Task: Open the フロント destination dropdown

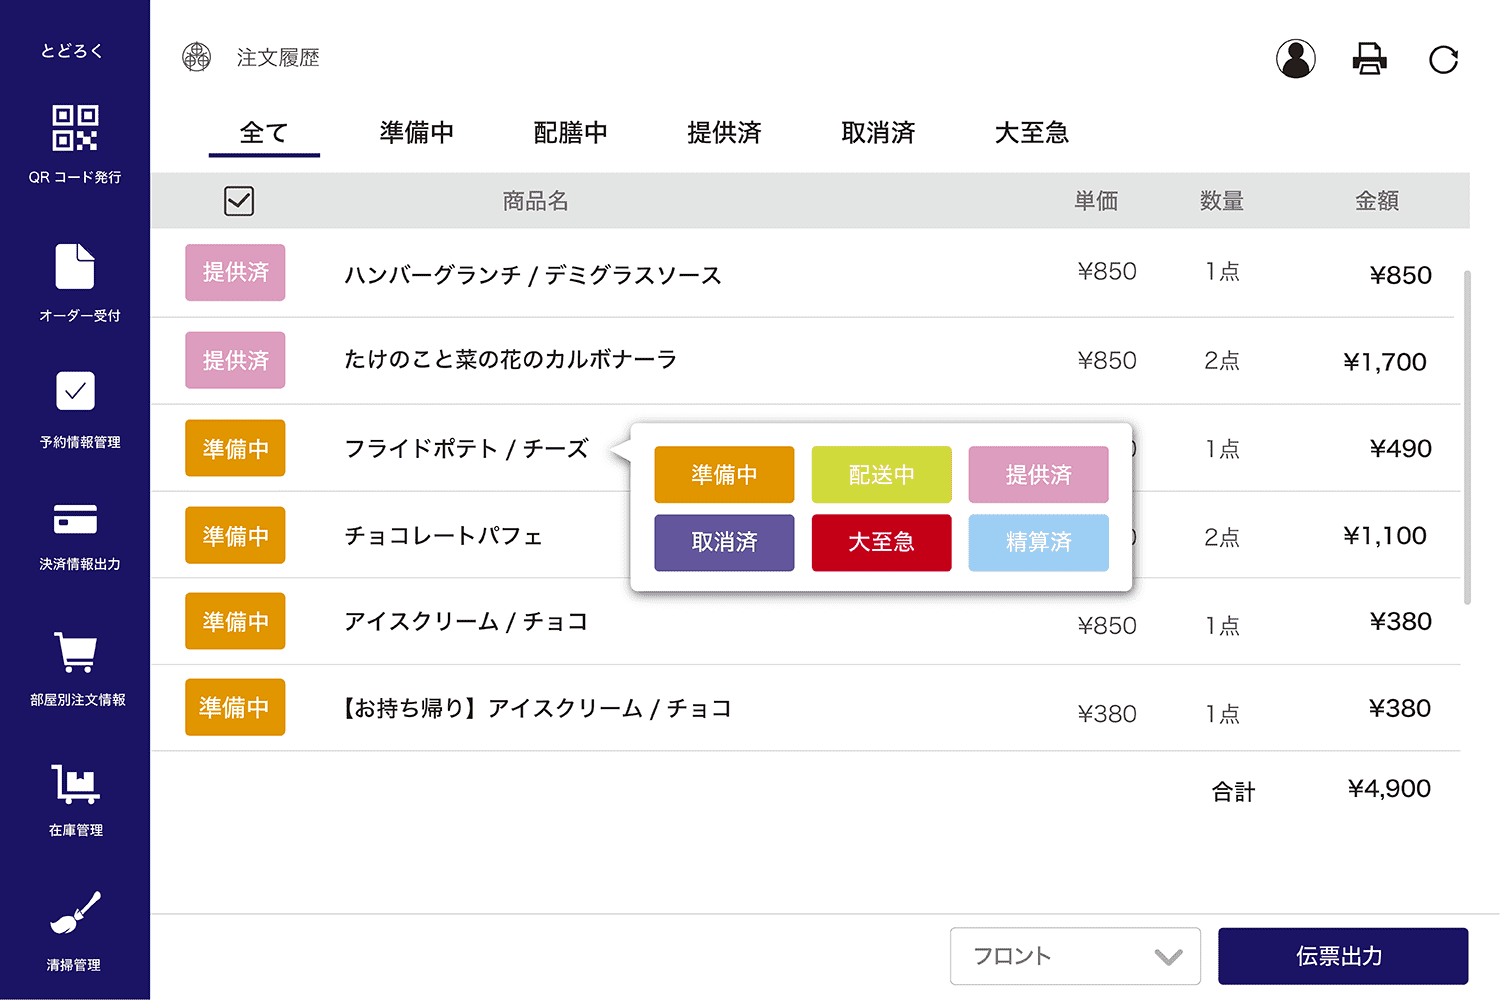Action: coord(1075,956)
